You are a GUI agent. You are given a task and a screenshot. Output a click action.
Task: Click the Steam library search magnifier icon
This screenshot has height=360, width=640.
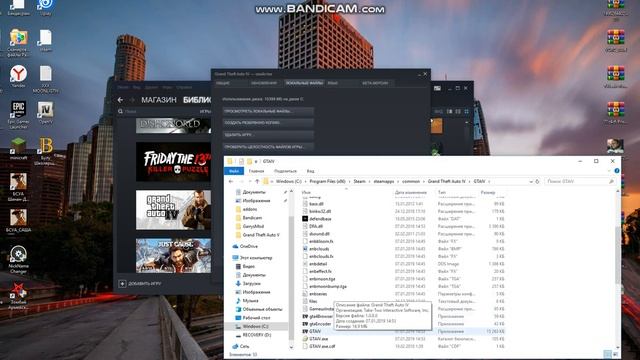(120, 111)
